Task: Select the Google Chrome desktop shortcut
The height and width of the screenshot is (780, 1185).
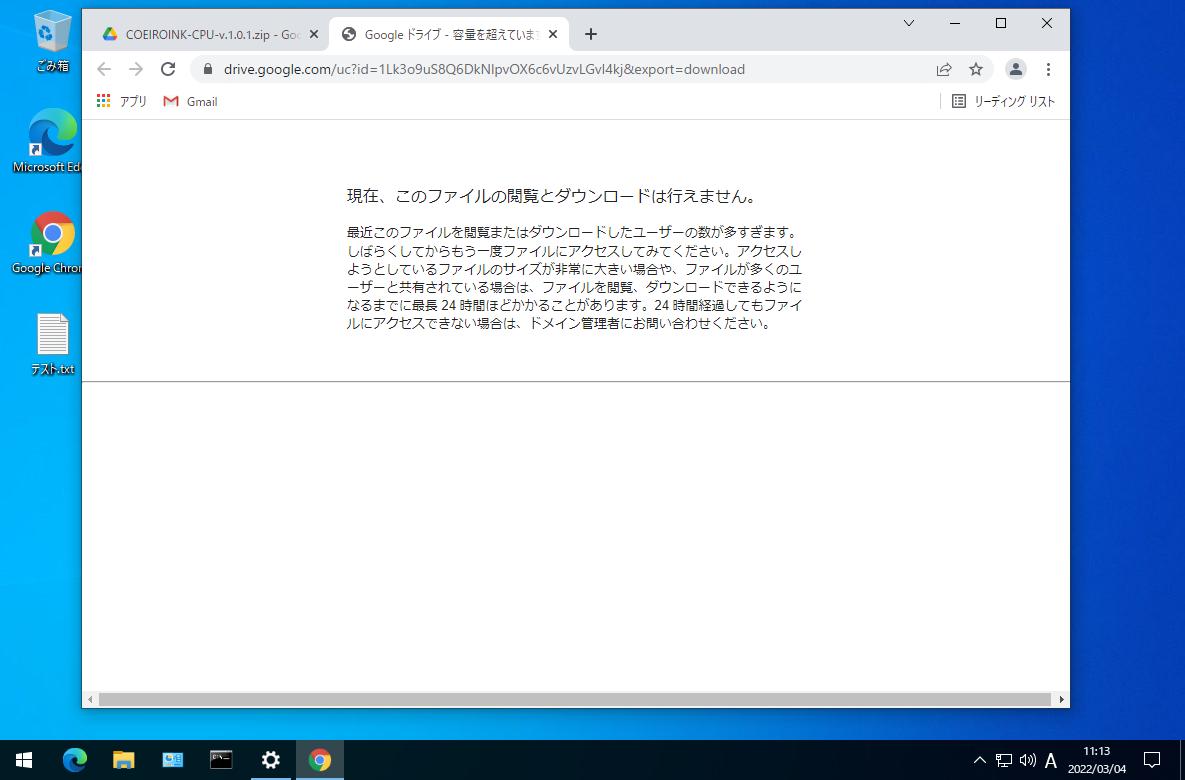Action: pos(47,243)
